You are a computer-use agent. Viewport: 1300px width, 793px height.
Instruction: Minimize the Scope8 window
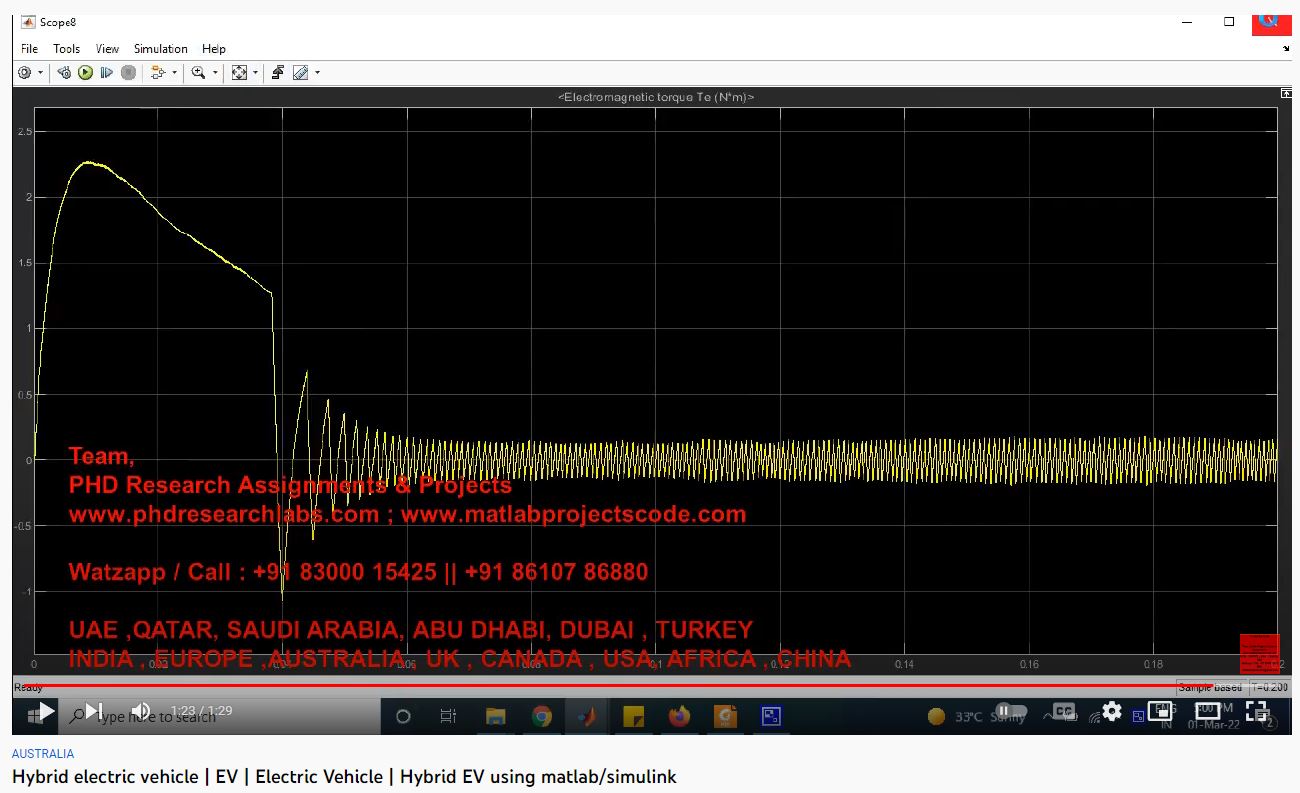coord(1186,21)
